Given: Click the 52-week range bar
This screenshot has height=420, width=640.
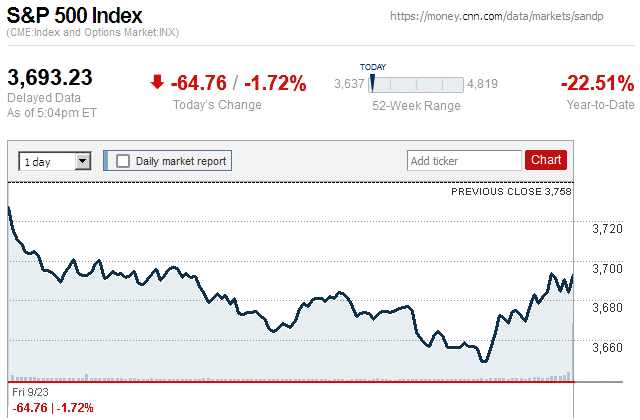Looking at the screenshot, I should pyautogui.click(x=416, y=85).
